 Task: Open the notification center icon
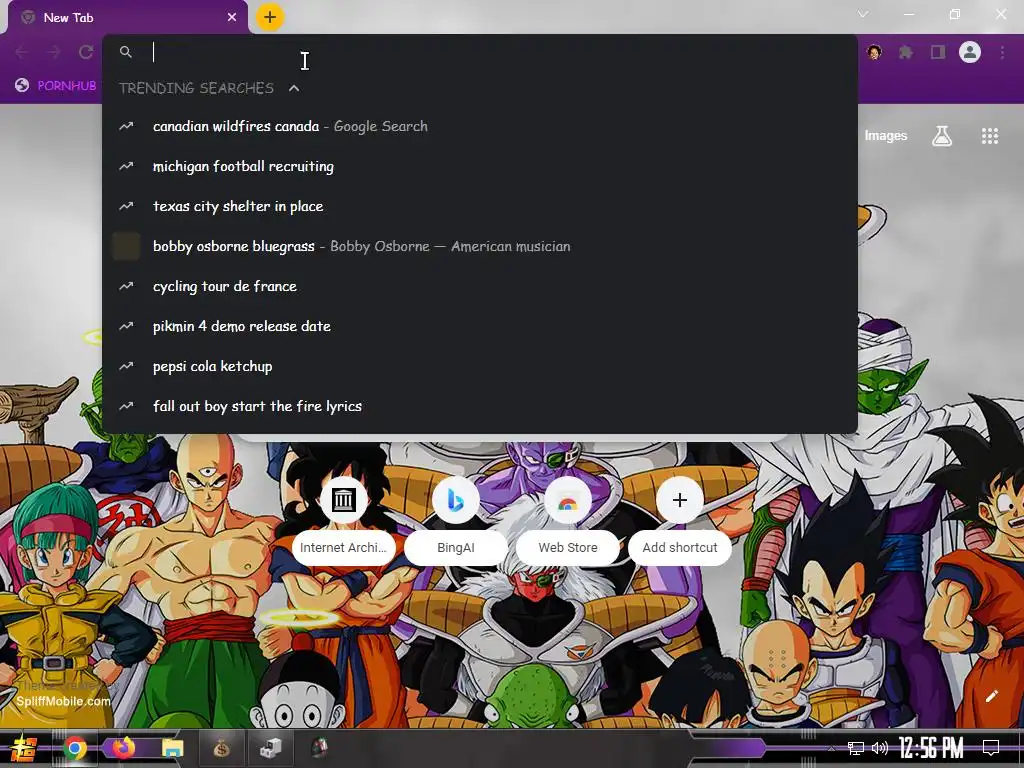991,748
